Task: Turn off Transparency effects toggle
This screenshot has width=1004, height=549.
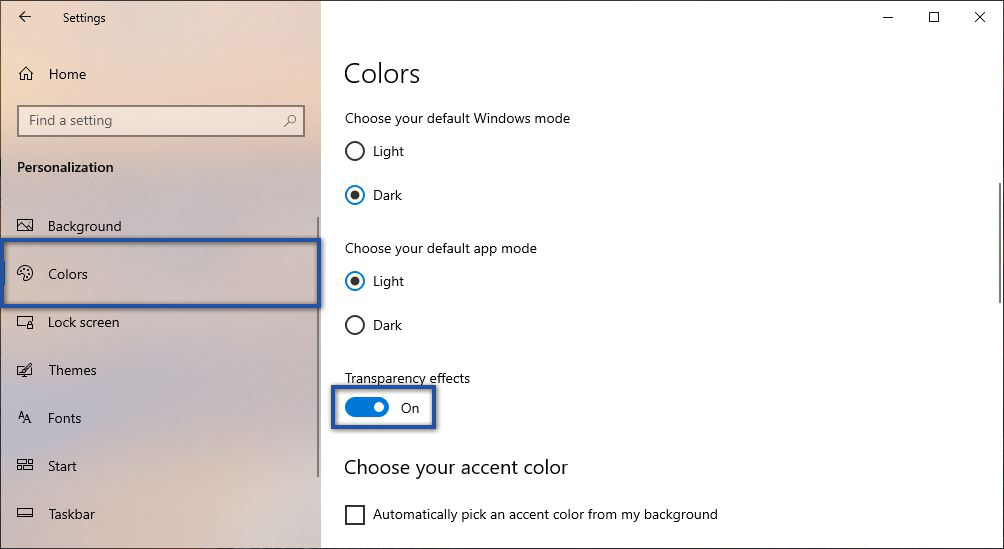Action: pyautogui.click(x=367, y=408)
